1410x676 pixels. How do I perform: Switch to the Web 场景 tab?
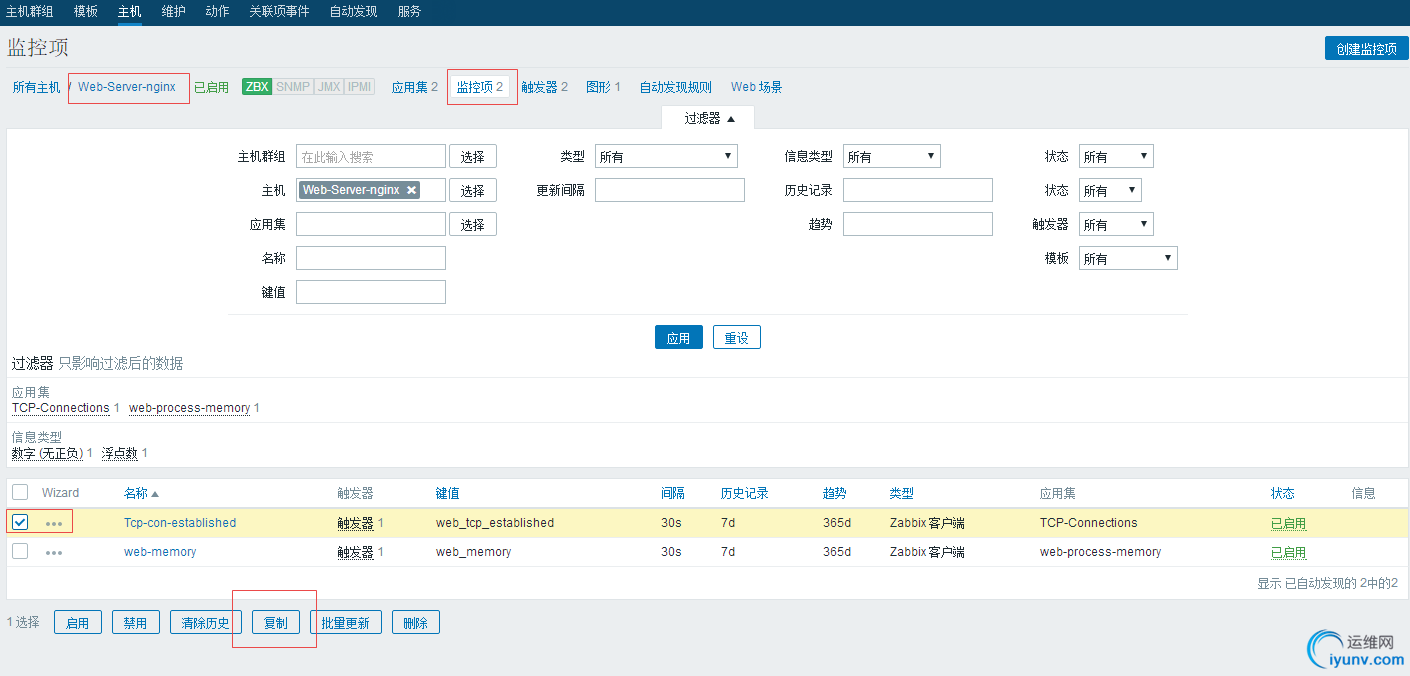pos(756,87)
